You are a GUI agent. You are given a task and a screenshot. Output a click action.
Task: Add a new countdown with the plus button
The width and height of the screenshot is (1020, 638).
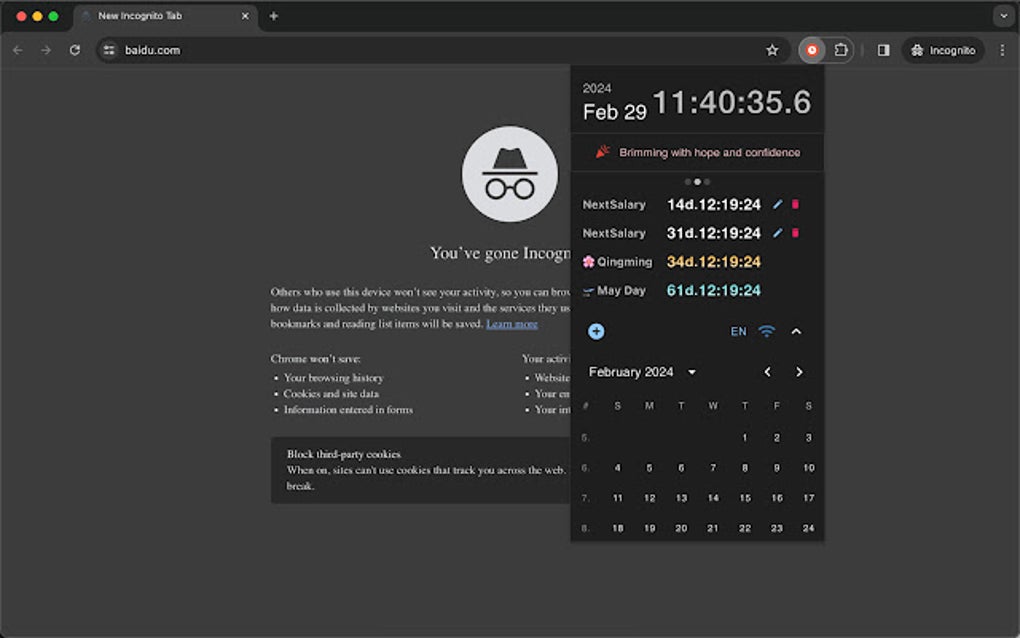coord(595,331)
